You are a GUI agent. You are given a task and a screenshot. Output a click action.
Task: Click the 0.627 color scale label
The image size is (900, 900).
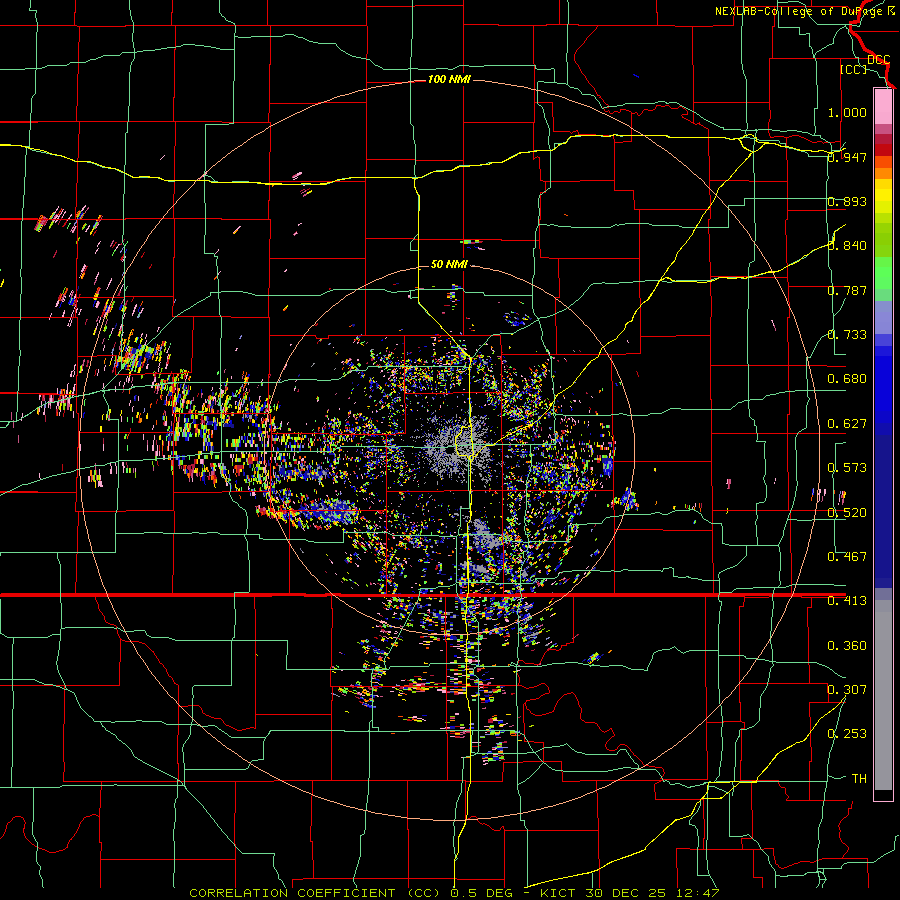847,424
